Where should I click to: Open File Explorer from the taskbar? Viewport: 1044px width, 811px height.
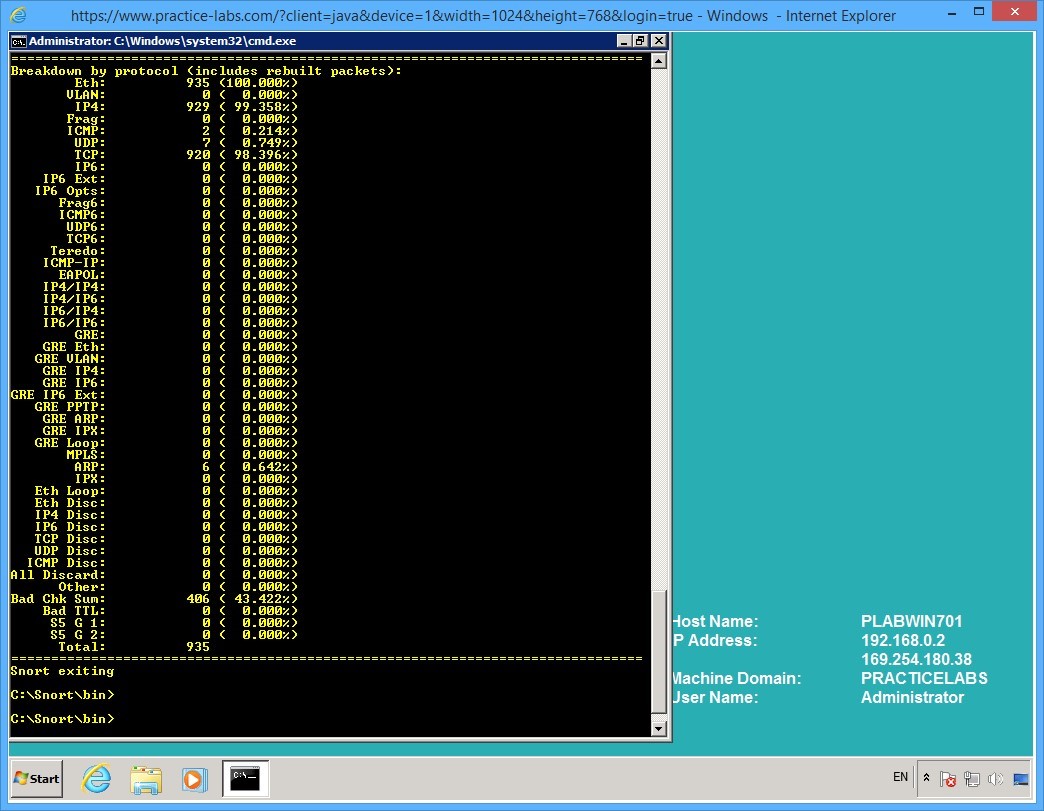coord(146,779)
